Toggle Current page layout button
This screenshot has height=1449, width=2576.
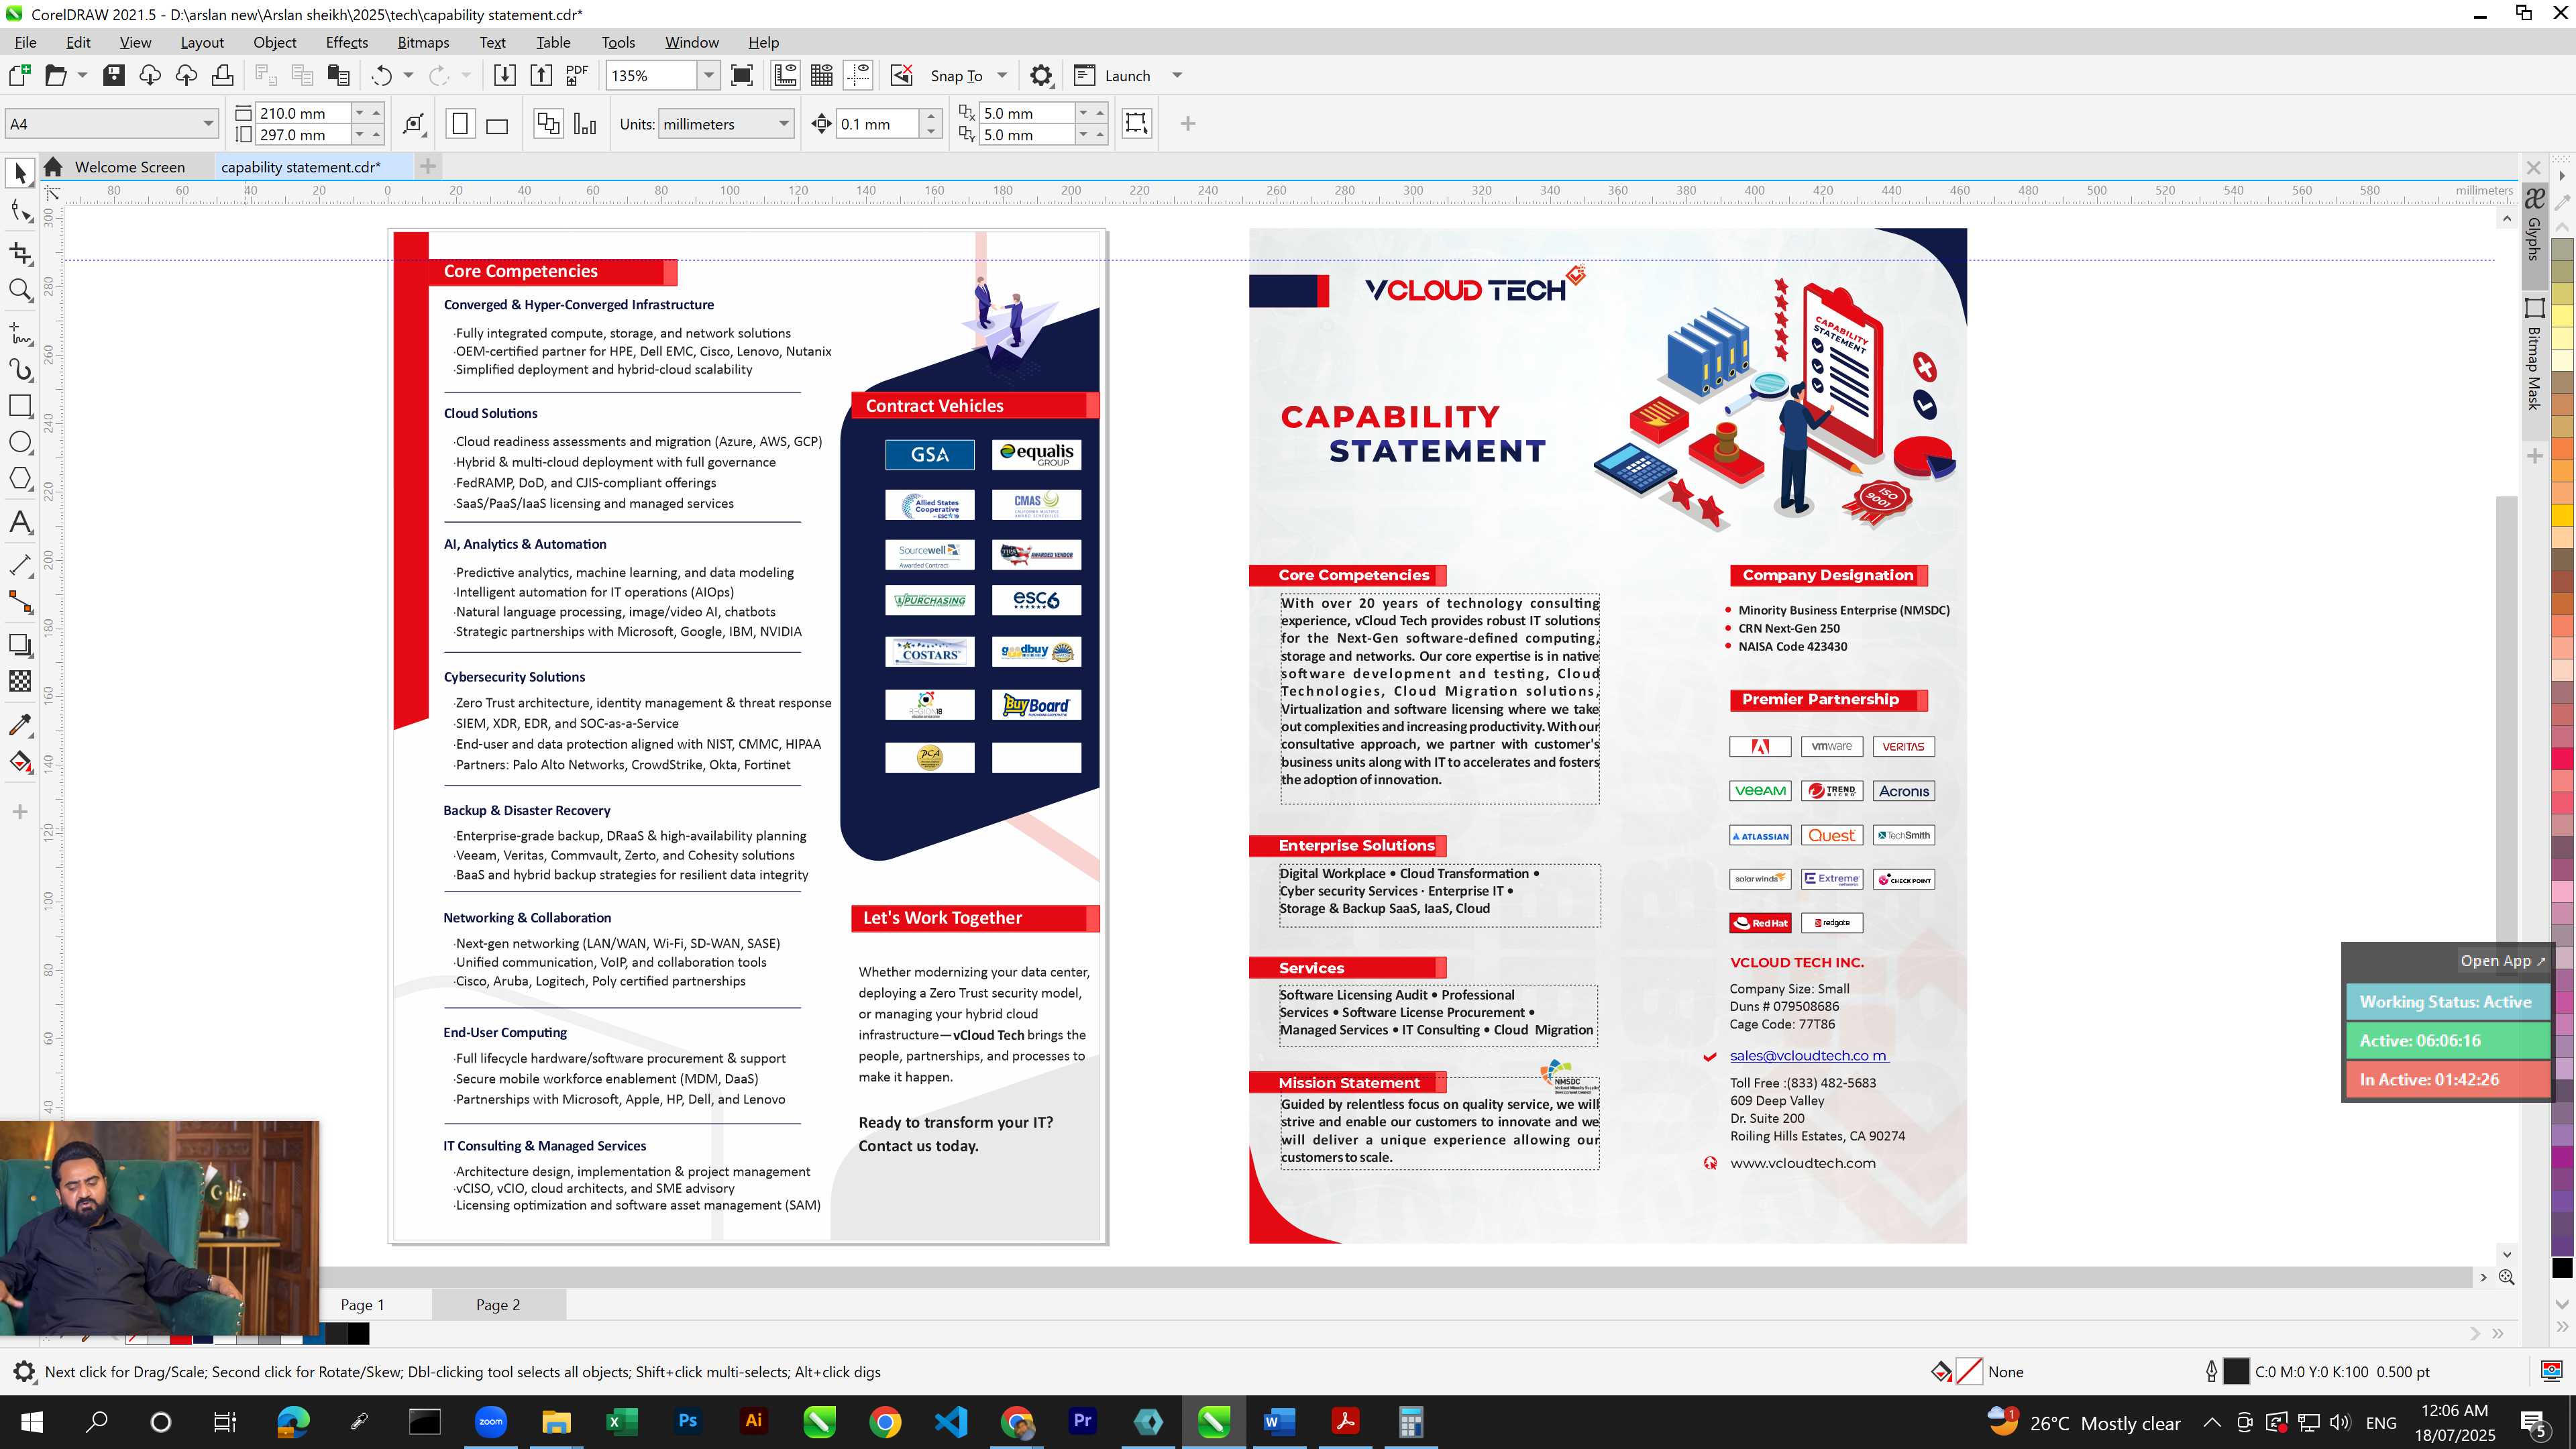pyautogui.click(x=585, y=124)
